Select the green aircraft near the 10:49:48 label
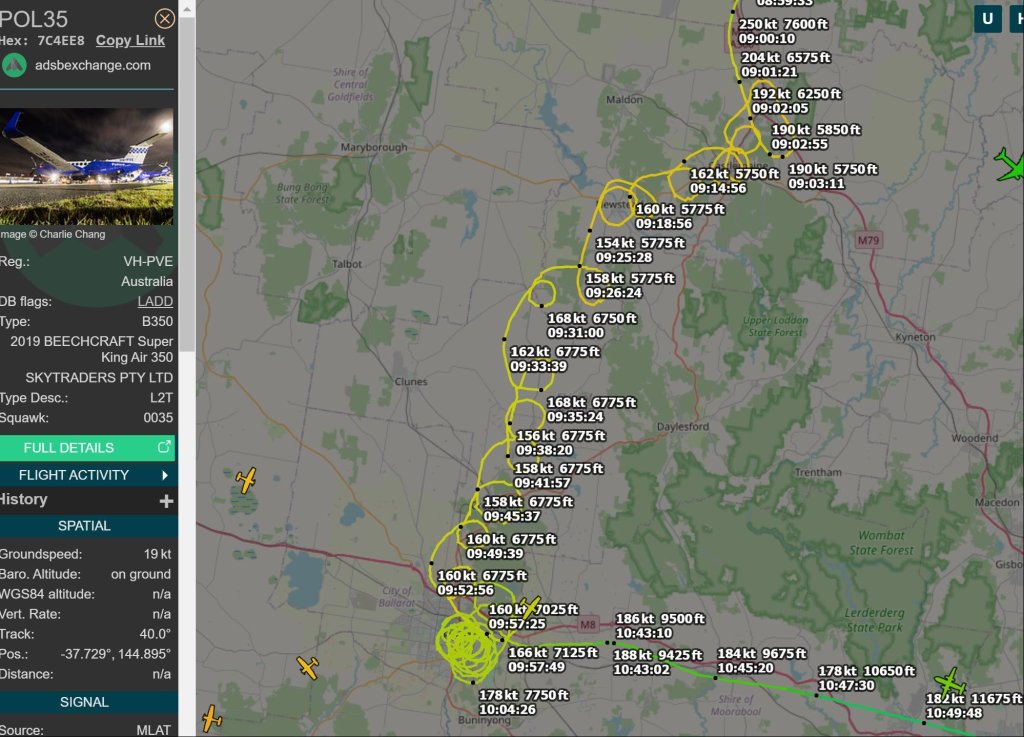 tap(949, 682)
